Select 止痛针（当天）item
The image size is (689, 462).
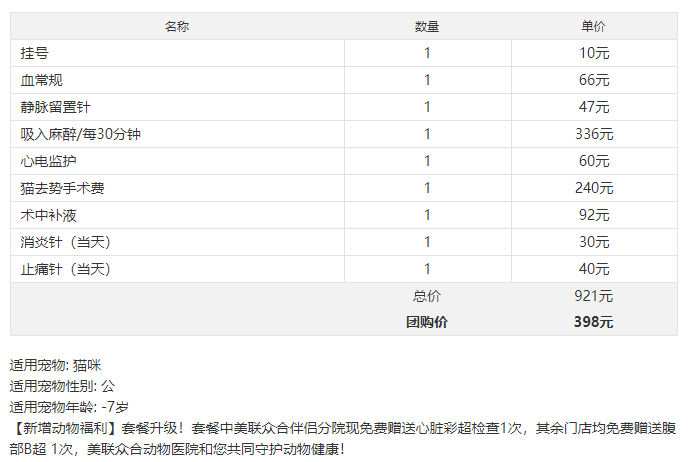coord(65,269)
